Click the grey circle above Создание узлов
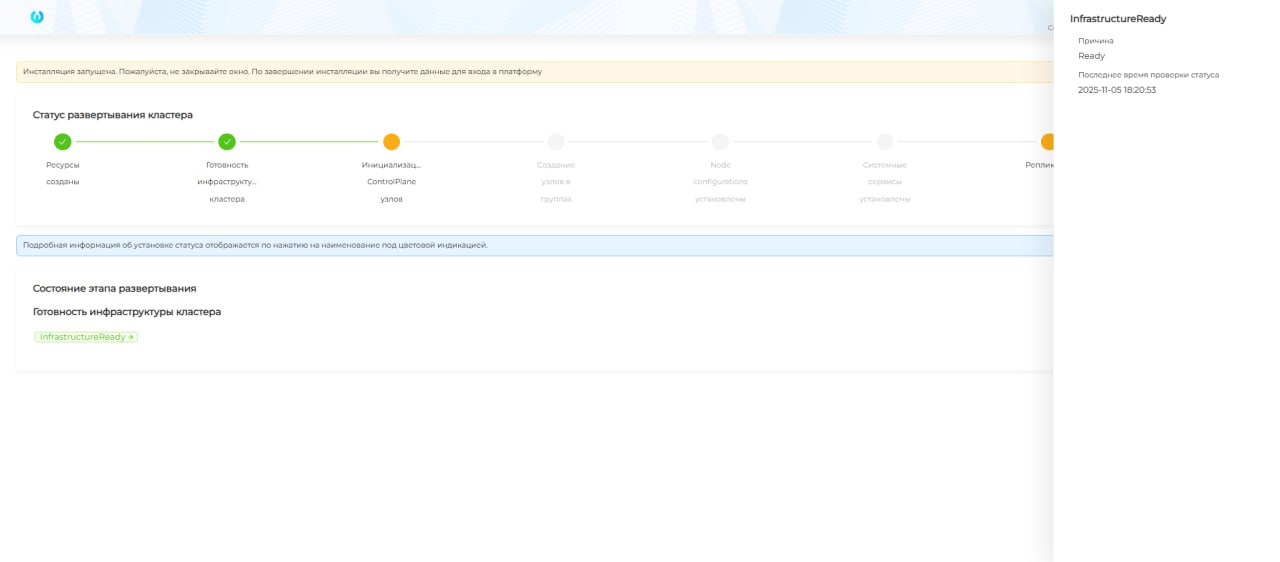Screen dimensions: 1280x562 pyautogui.click(x=556, y=142)
